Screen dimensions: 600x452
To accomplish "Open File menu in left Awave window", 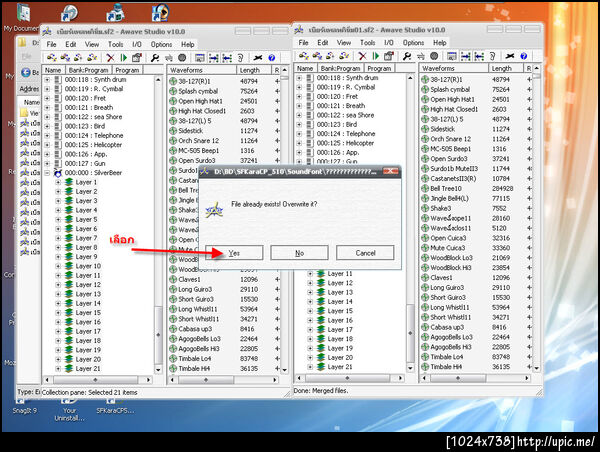I will tap(51, 44).
